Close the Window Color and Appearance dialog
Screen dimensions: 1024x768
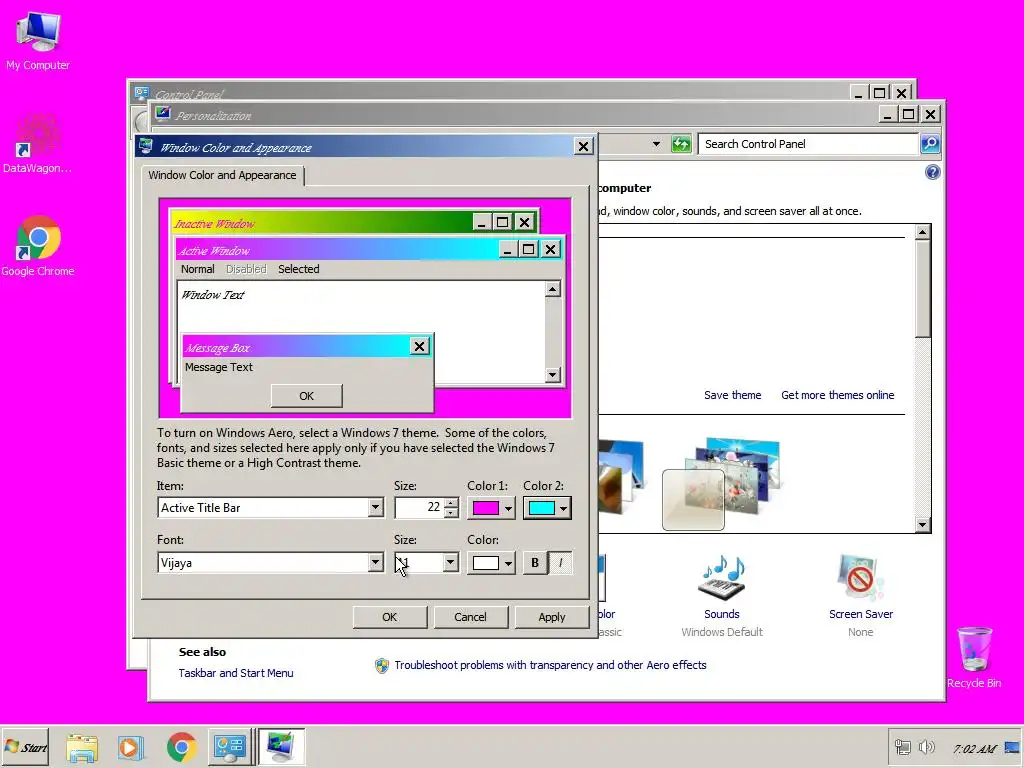click(583, 146)
